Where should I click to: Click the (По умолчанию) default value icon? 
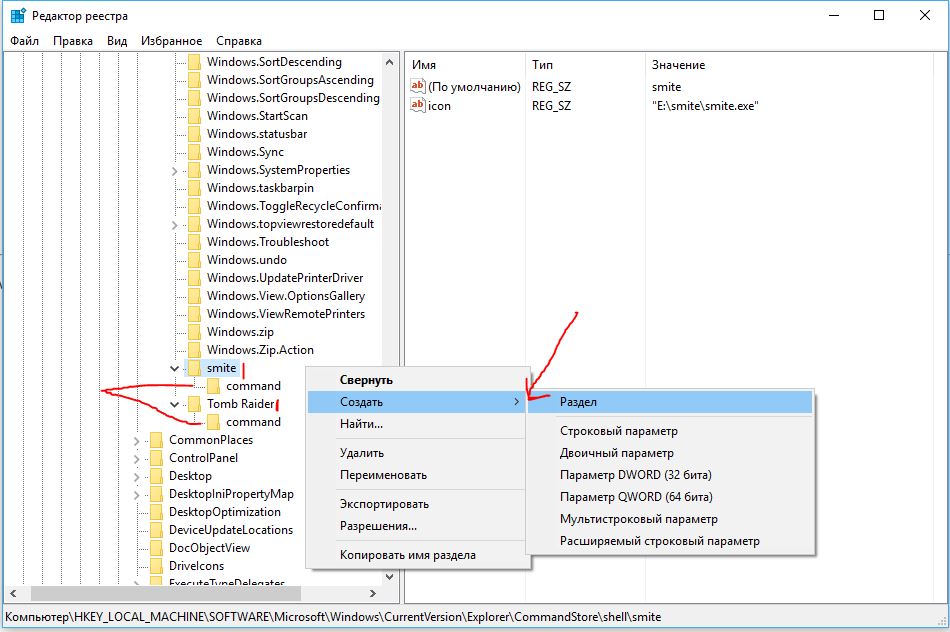418,87
